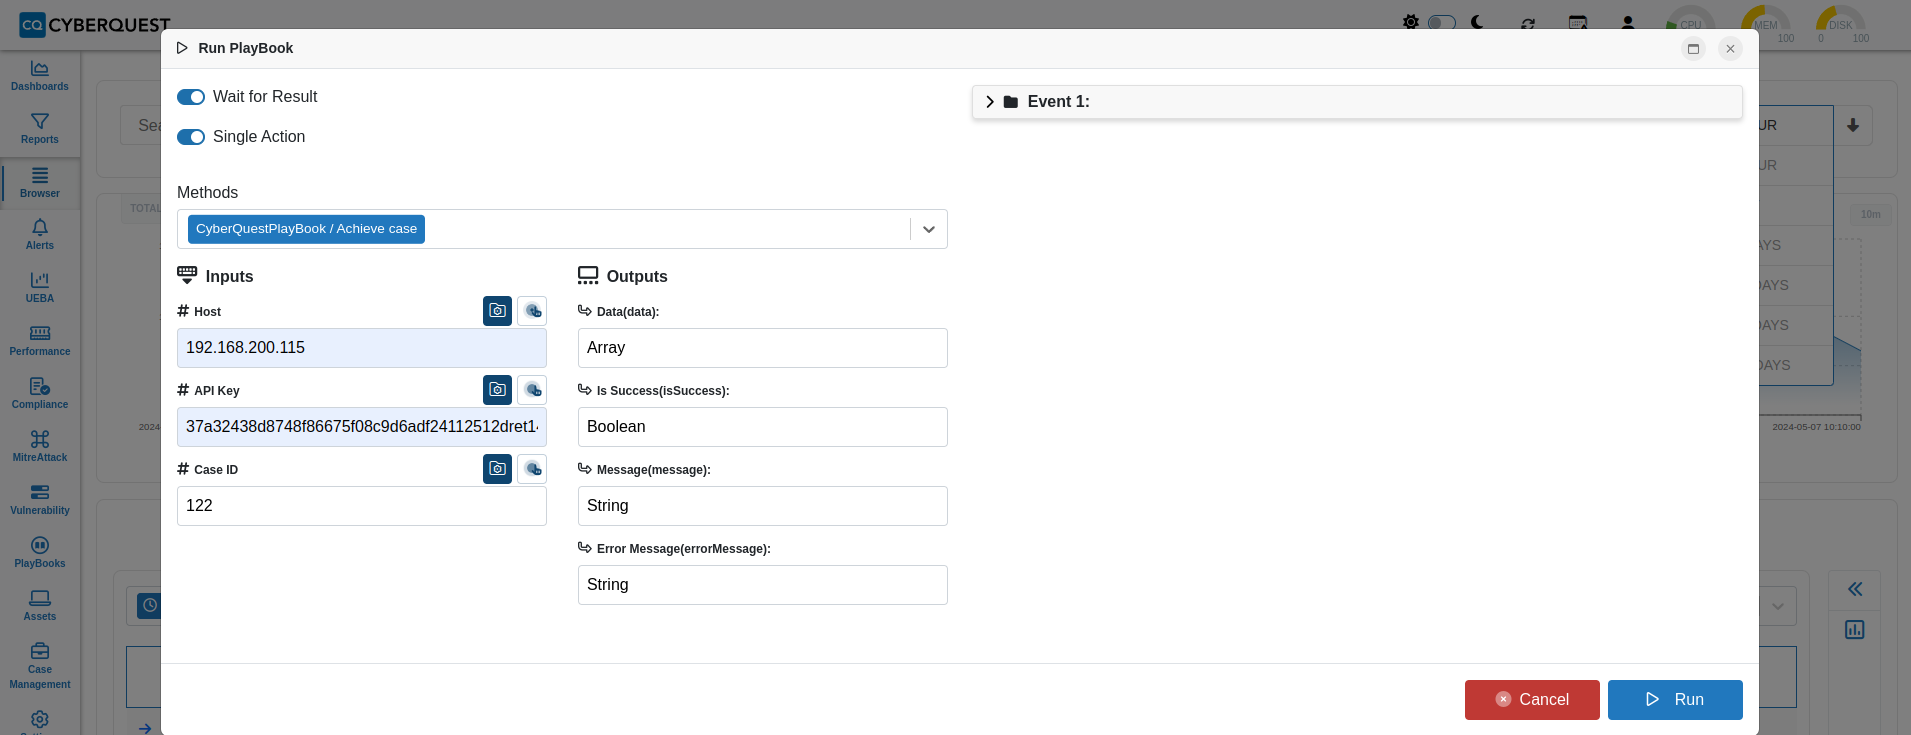Close the Run PlayBook dialog
Screen dimensions: 1911x735
point(1730,48)
